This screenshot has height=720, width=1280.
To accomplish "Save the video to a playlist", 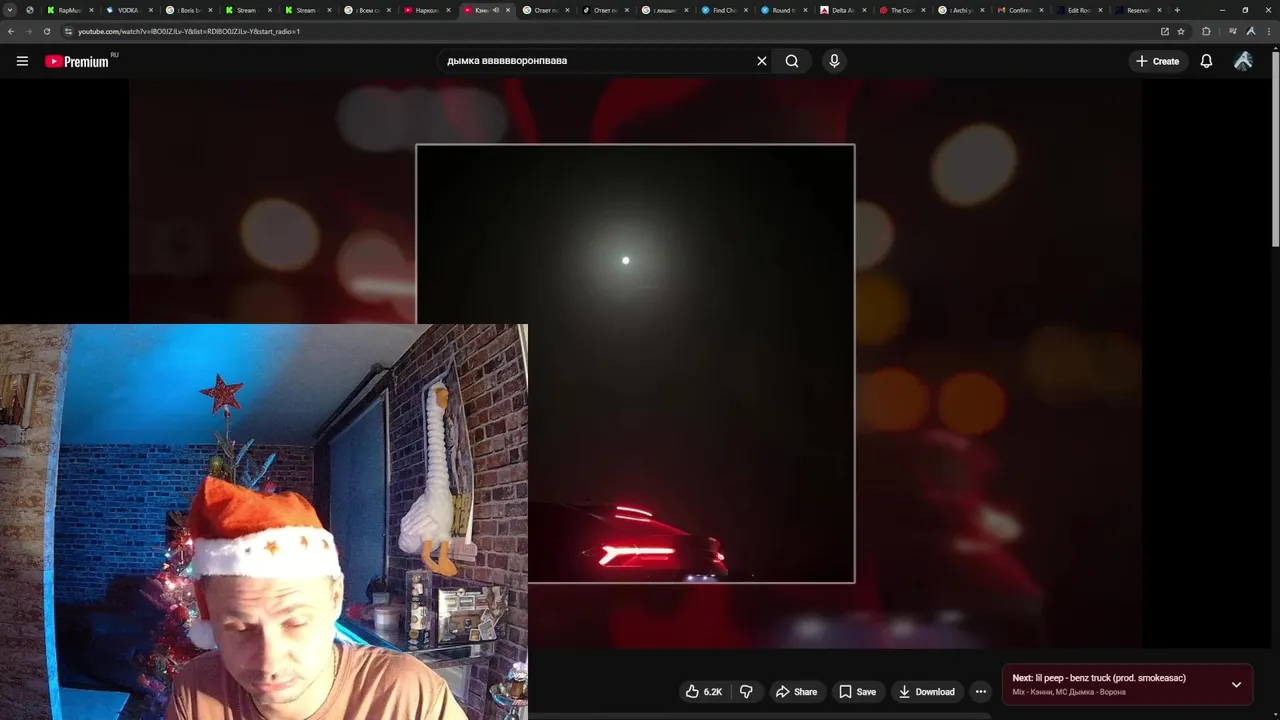I will [x=857, y=692].
